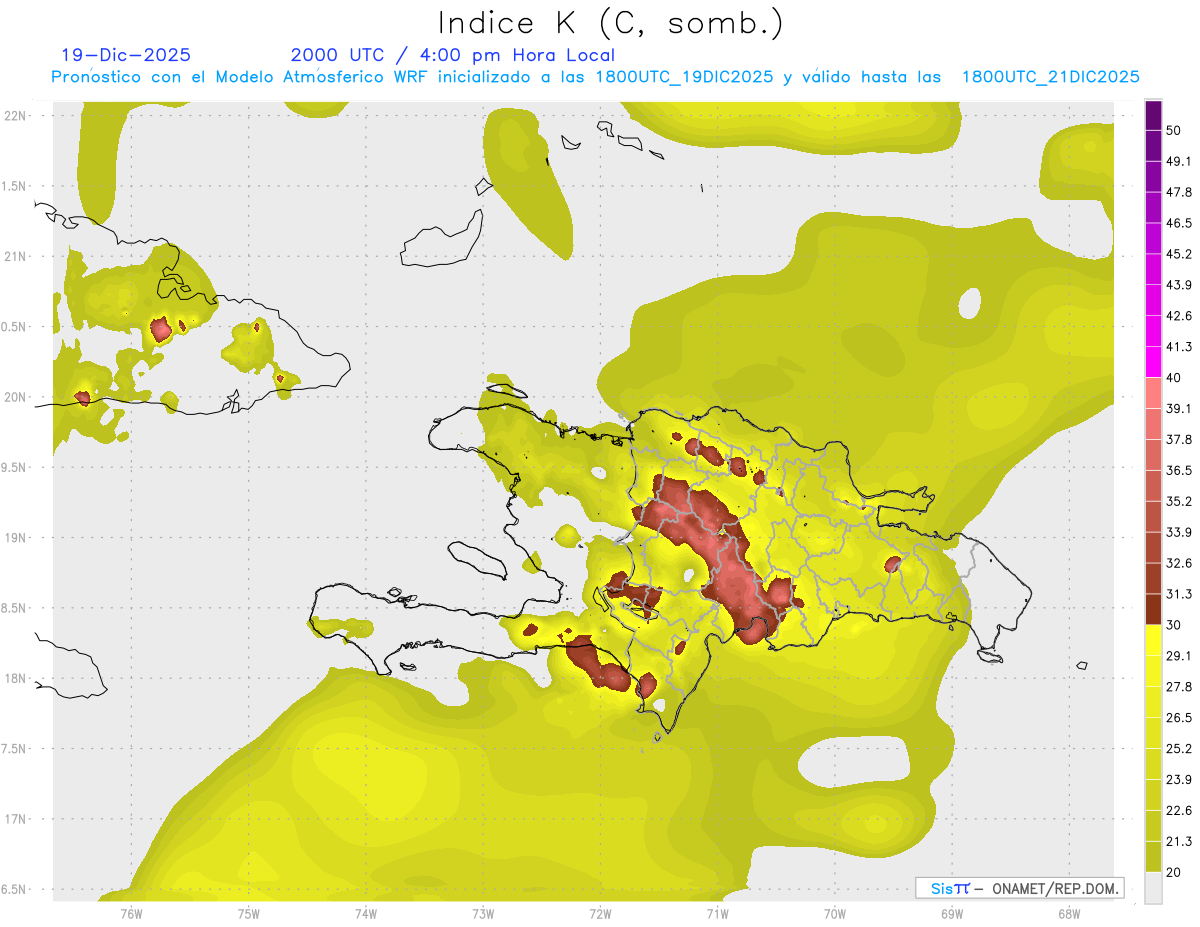Click the "21.3" color scale label
The width and height of the screenshot is (1200, 927).
click(x=1178, y=842)
